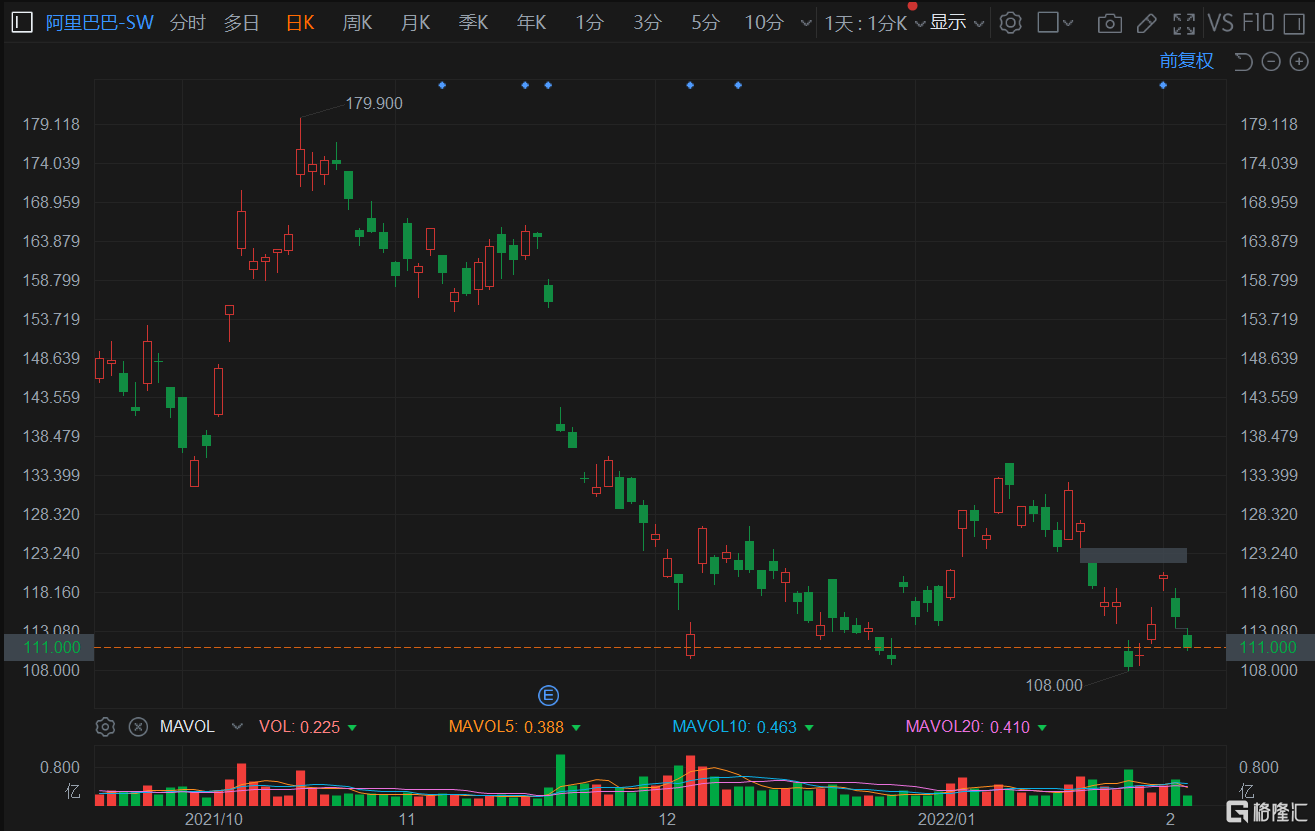Screen dimensions: 1315x831
Task: Switch to 周K weekly chart tab
Action: click(x=357, y=22)
